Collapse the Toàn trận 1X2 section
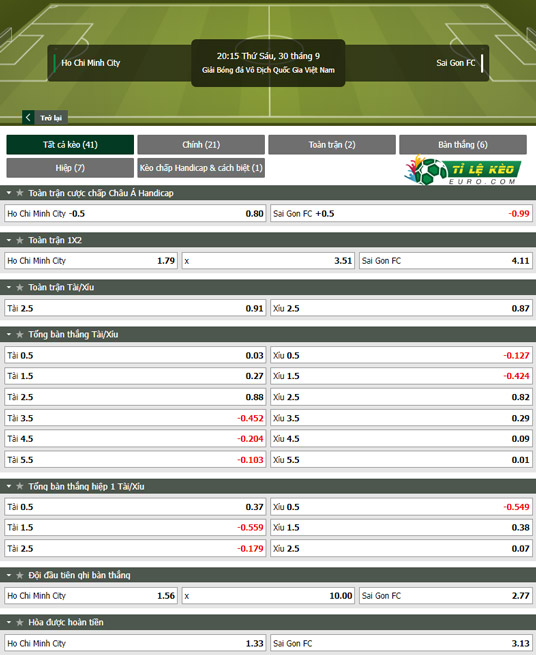The image size is (536, 655). pyautogui.click(x=9, y=240)
